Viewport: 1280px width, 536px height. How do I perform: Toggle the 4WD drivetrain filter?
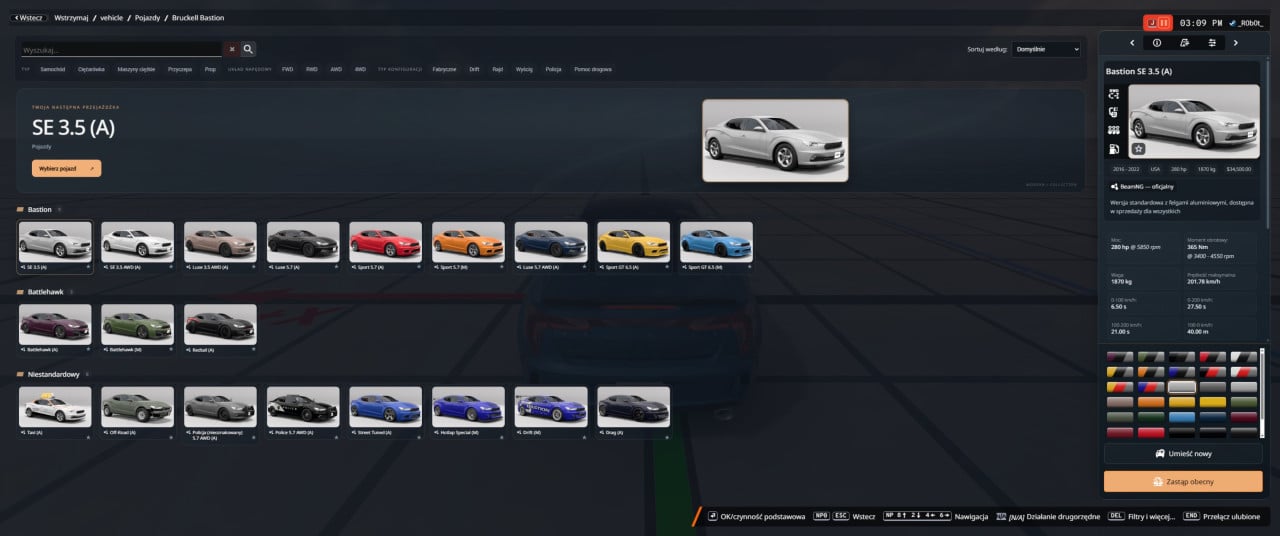[x=360, y=69]
